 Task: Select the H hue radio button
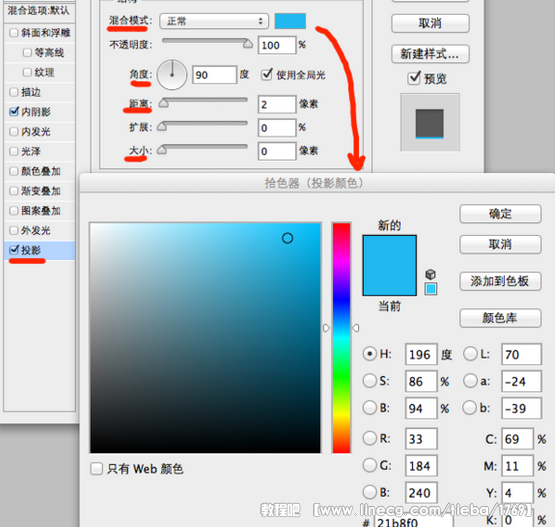[x=370, y=354]
